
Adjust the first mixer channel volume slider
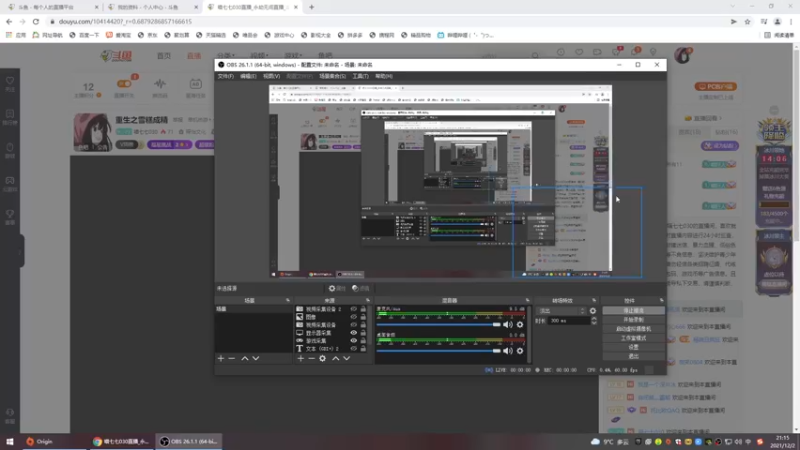439,324
